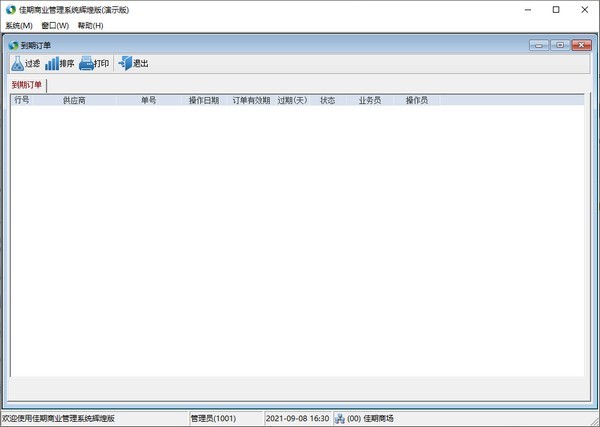Click the 到期订单 window title icon
The height and width of the screenshot is (427, 600).
[13, 46]
